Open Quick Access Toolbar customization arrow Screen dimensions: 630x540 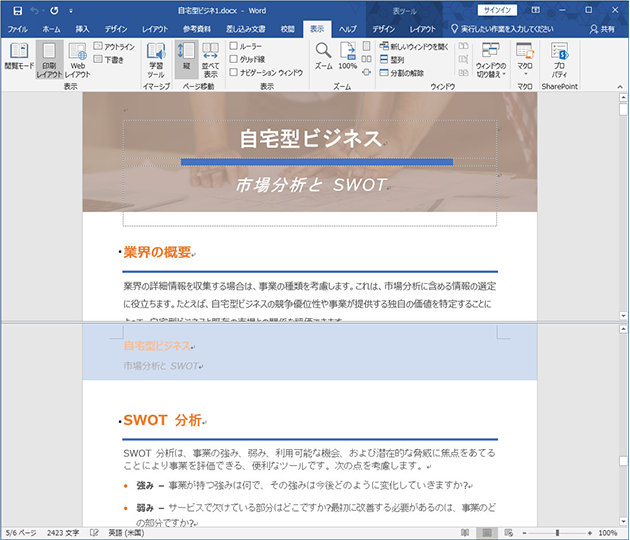(71, 11)
